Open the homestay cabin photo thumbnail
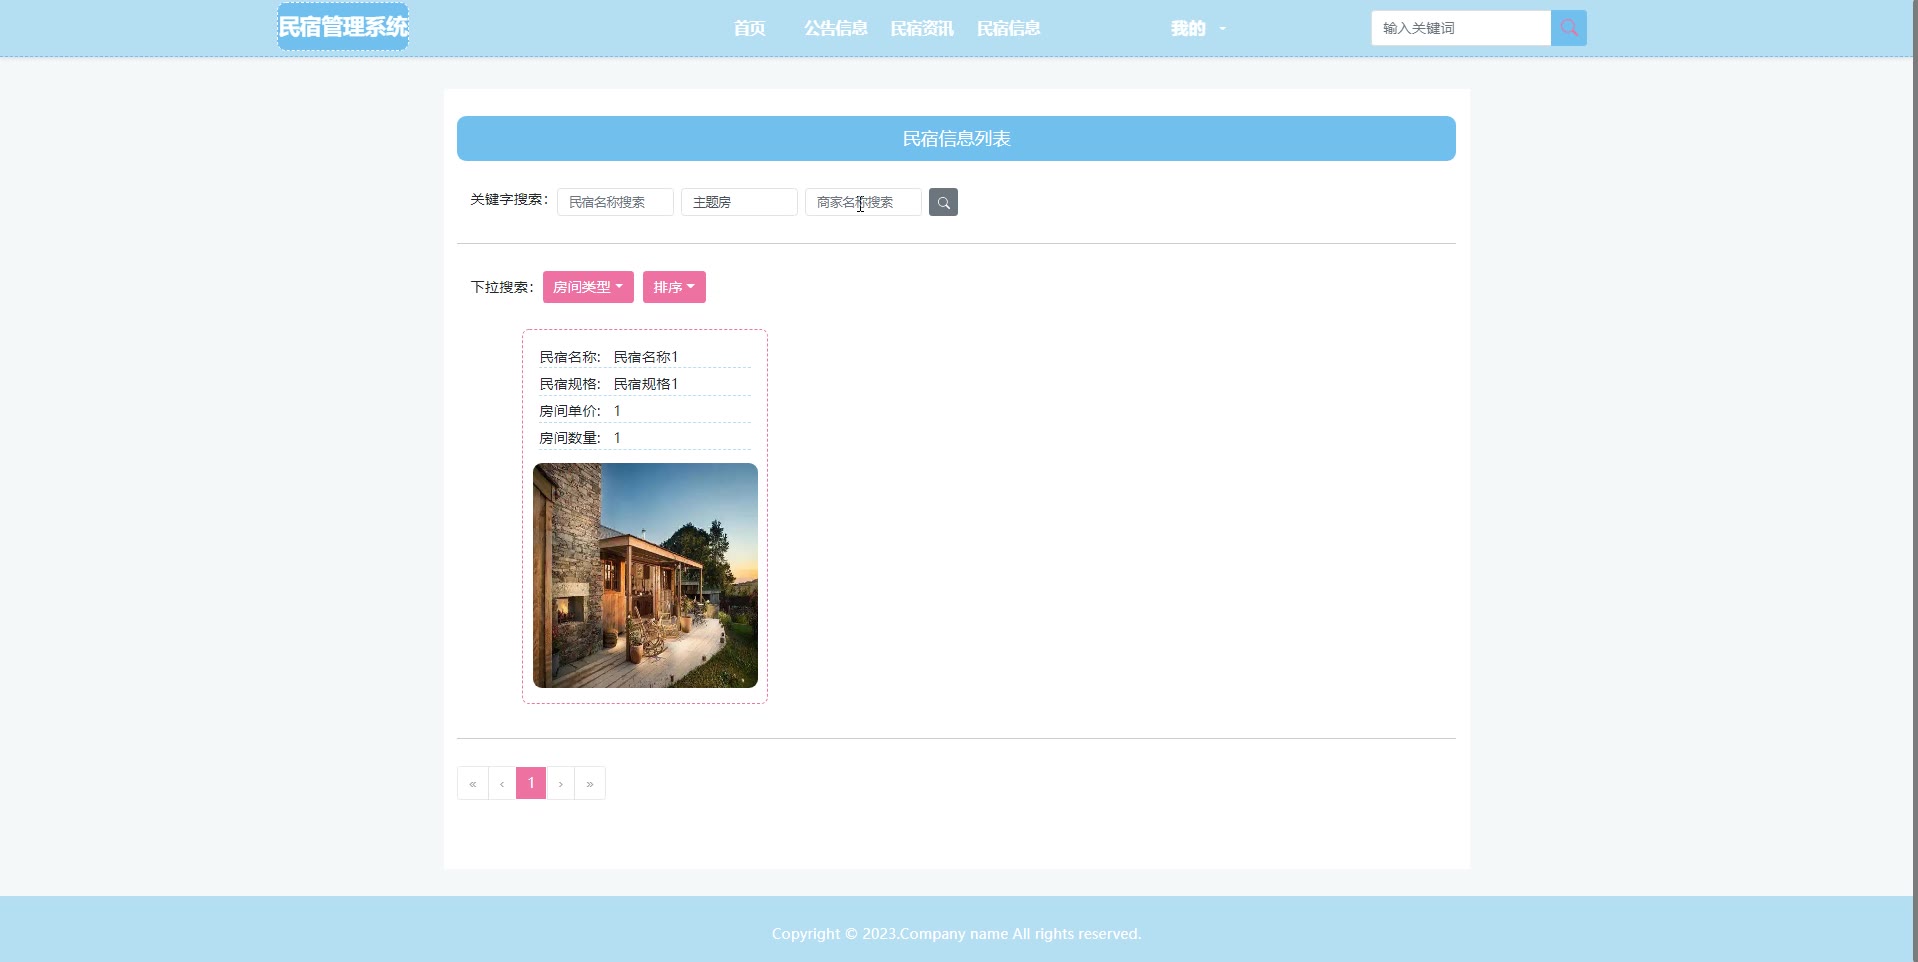 [x=645, y=575]
